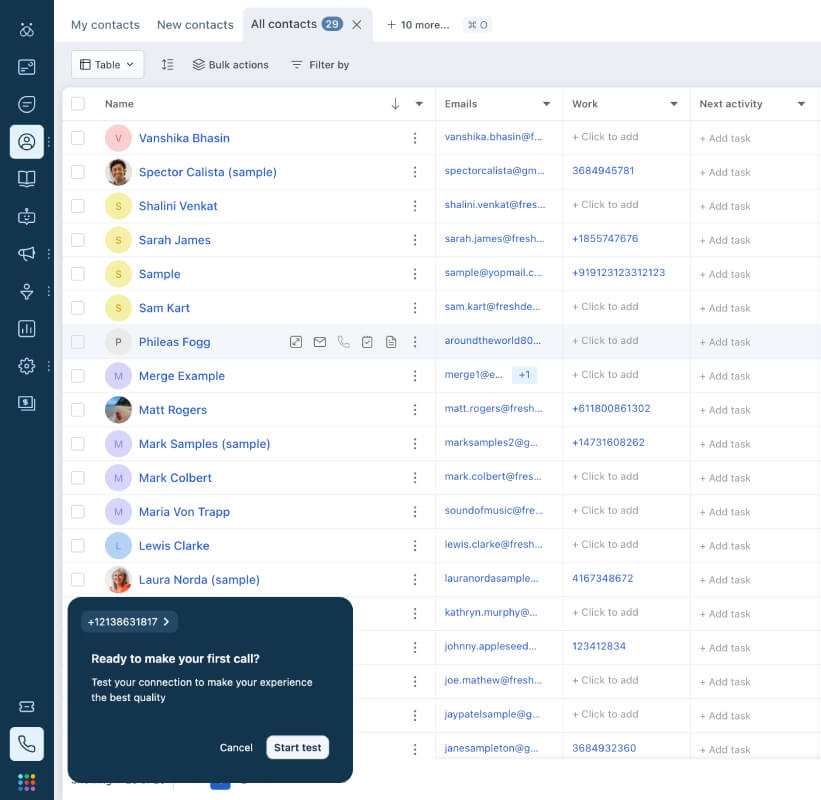Close the All contacts tab
This screenshot has height=800, width=821.
(357, 25)
